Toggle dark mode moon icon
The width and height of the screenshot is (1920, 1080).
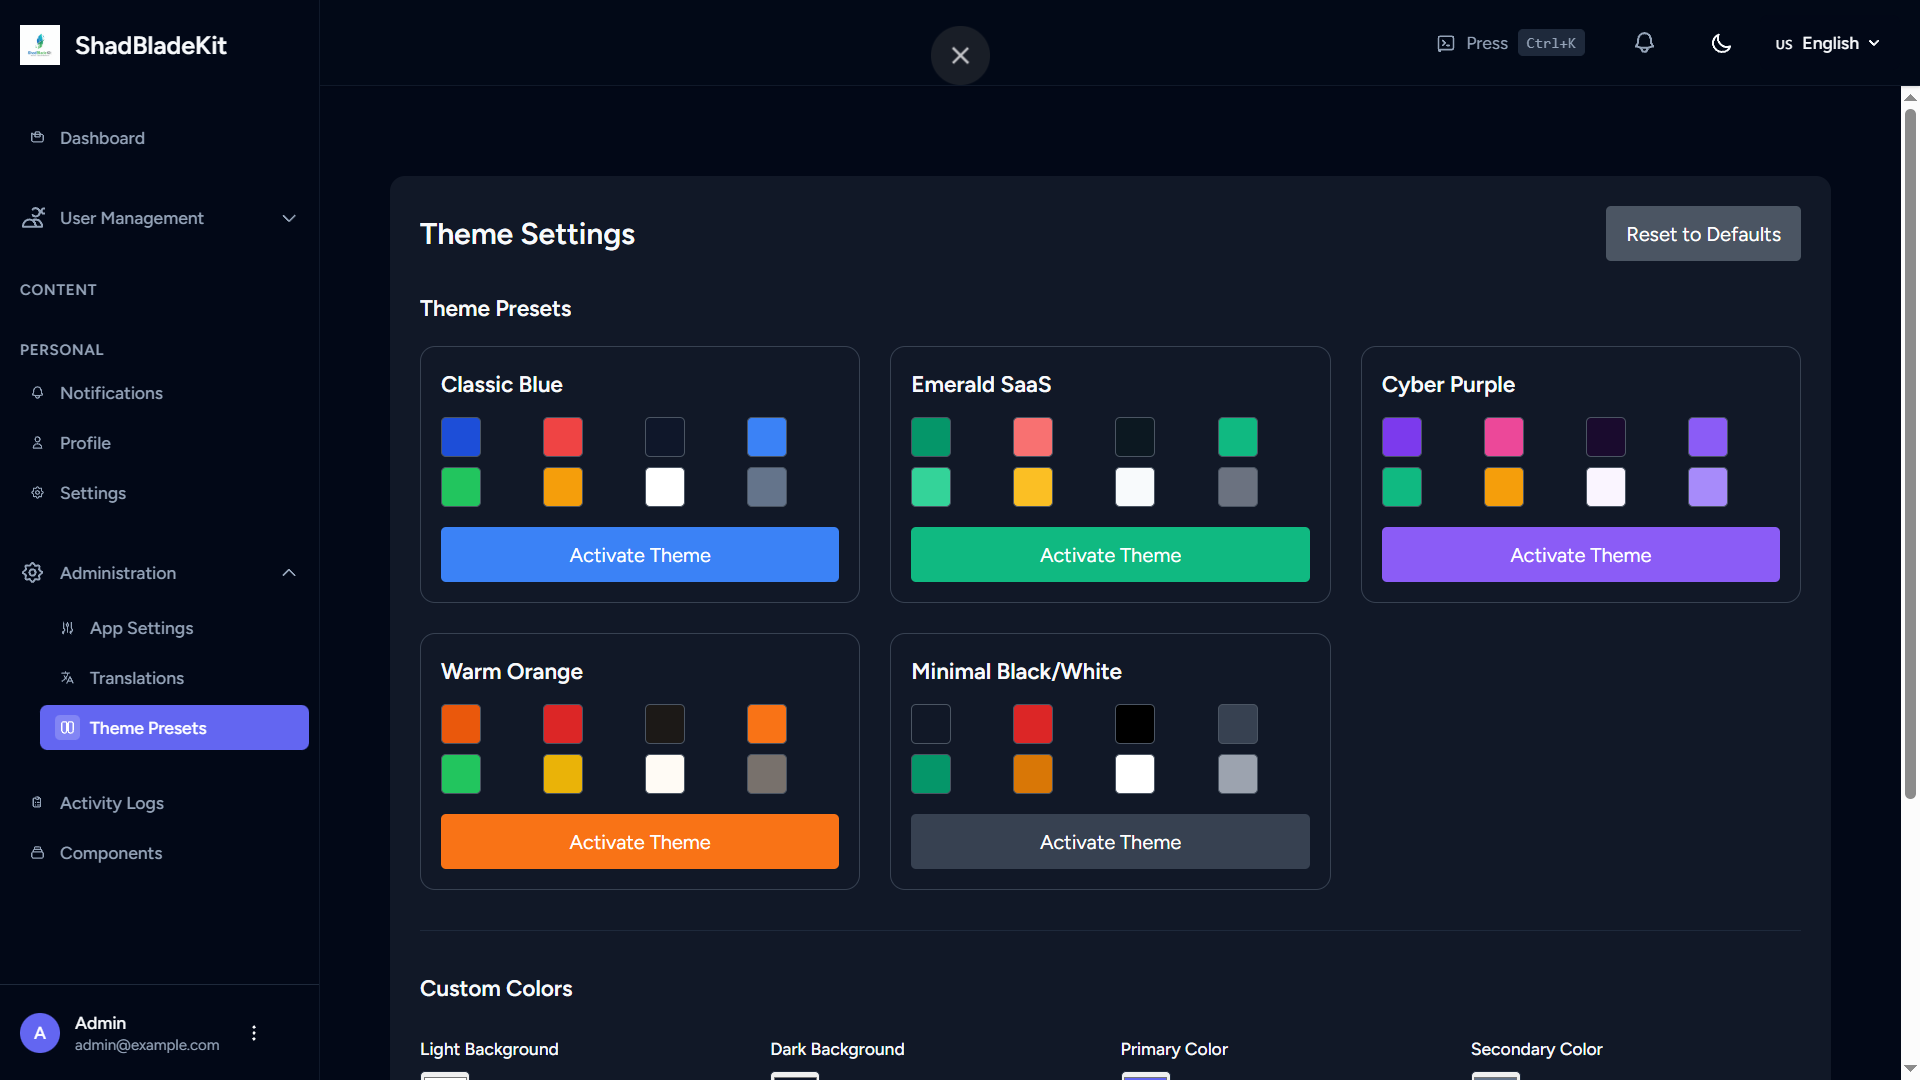pyautogui.click(x=1721, y=43)
